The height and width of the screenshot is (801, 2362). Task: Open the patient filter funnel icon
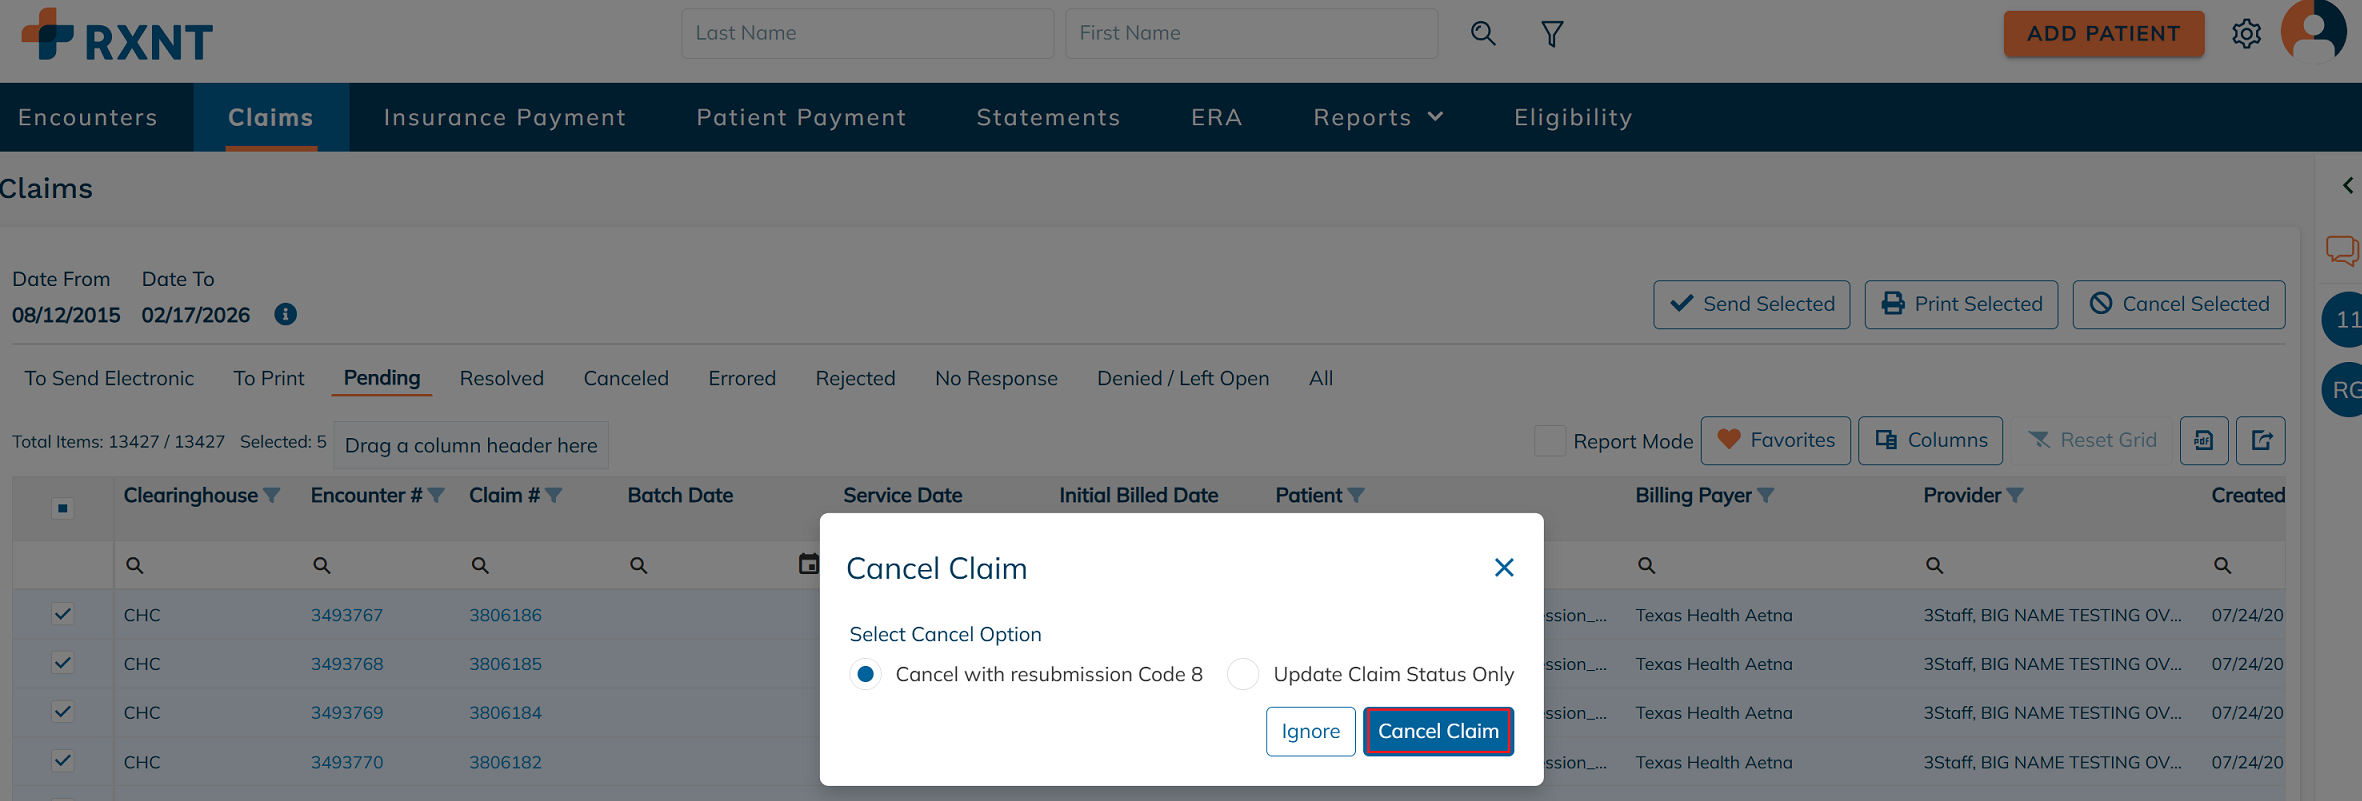(x=1552, y=34)
